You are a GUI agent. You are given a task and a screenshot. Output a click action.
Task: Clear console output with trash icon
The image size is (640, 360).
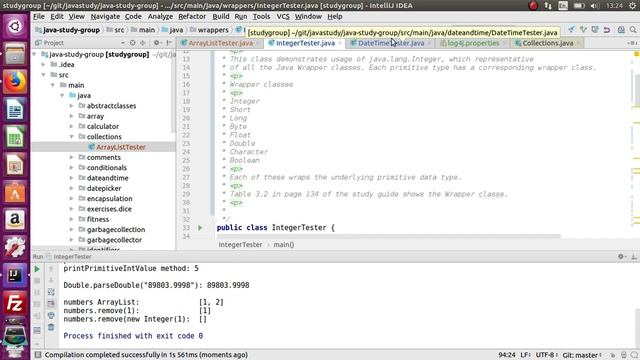(51, 327)
